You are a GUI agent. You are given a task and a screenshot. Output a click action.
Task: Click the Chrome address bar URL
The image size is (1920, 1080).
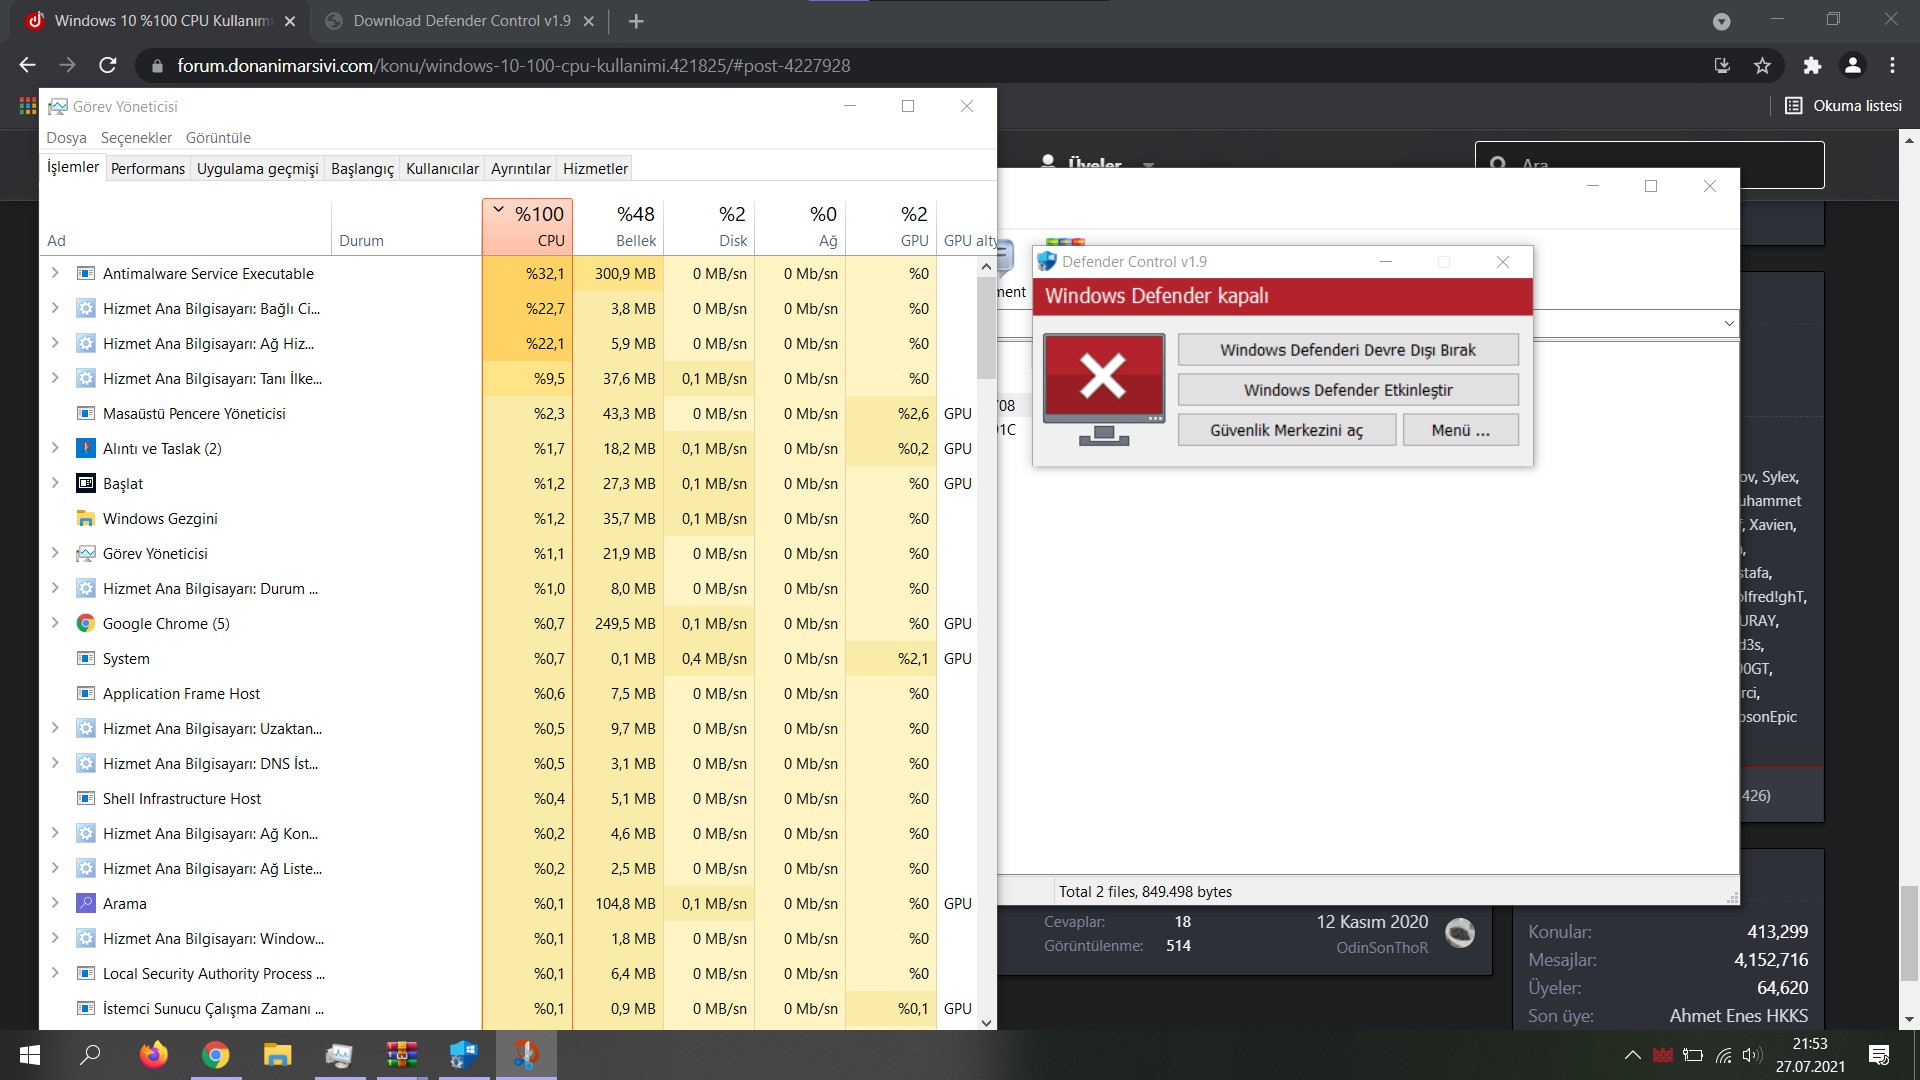coord(514,66)
